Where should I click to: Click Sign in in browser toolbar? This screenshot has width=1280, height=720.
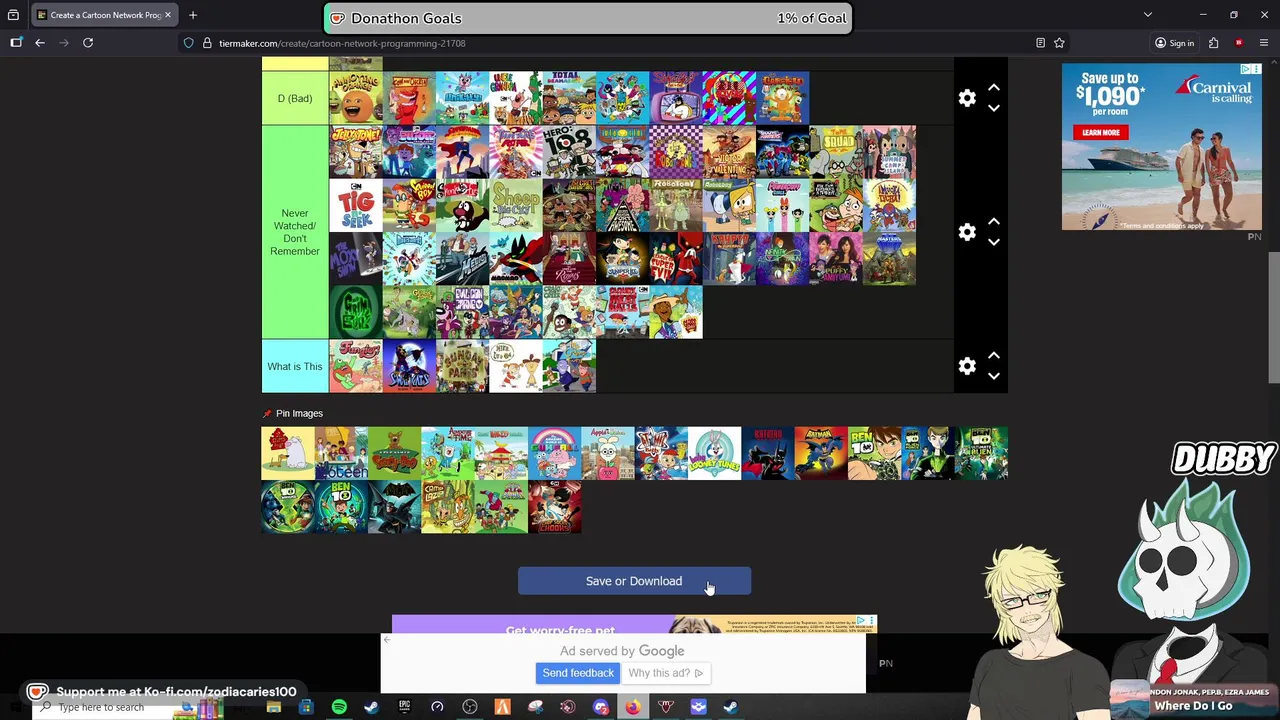click(1175, 43)
